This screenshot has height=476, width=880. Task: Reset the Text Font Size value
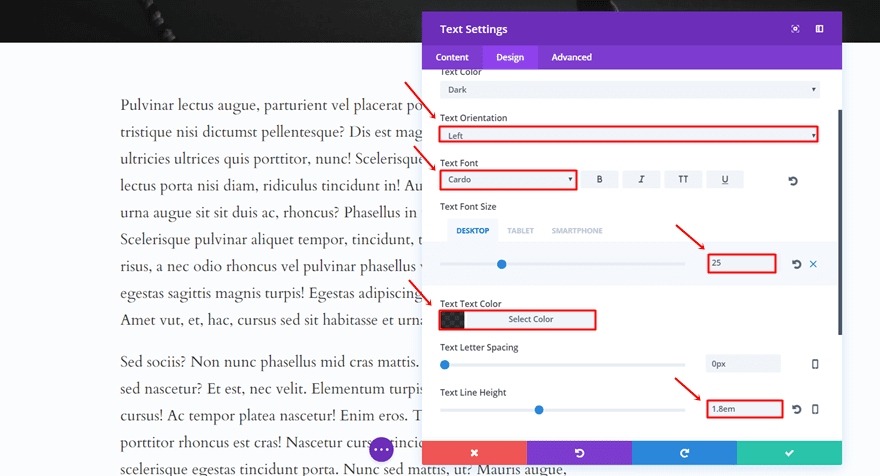click(797, 264)
